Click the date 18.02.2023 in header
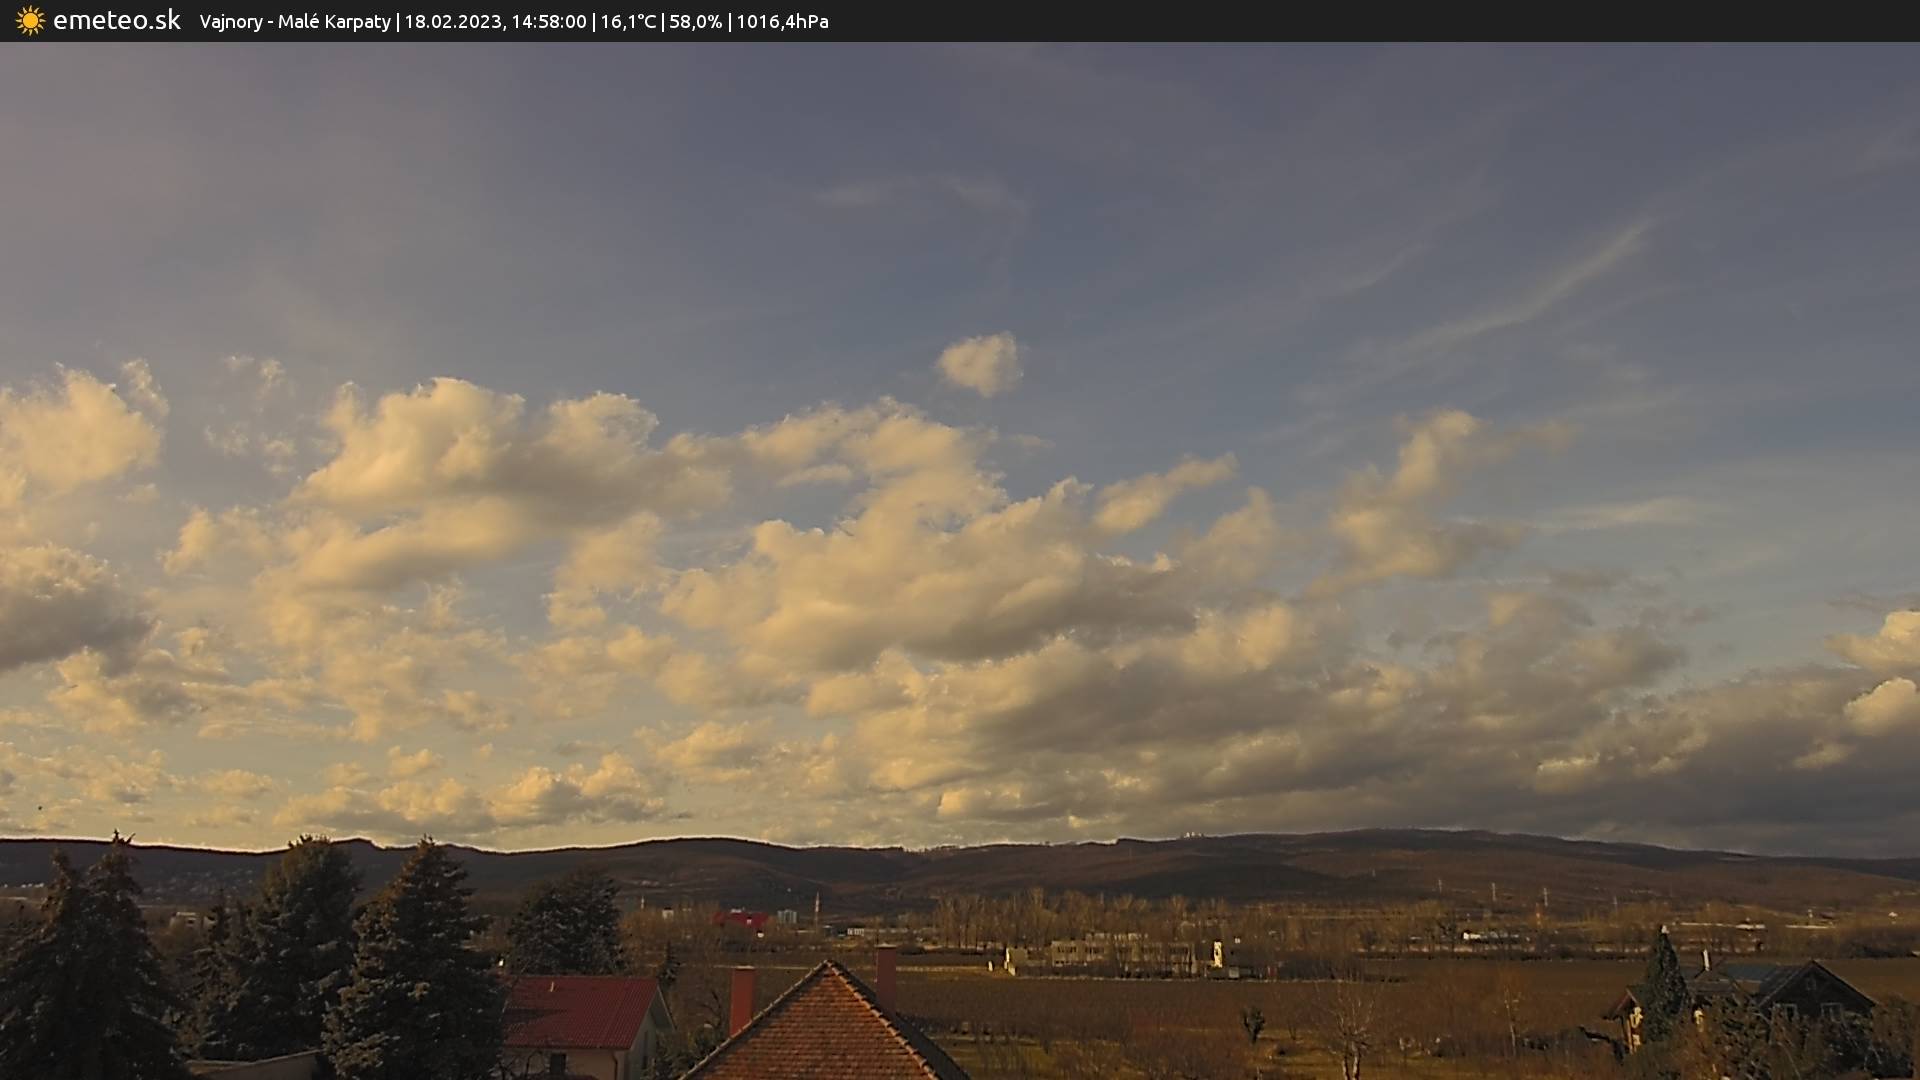The height and width of the screenshot is (1080, 1920). (452, 22)
